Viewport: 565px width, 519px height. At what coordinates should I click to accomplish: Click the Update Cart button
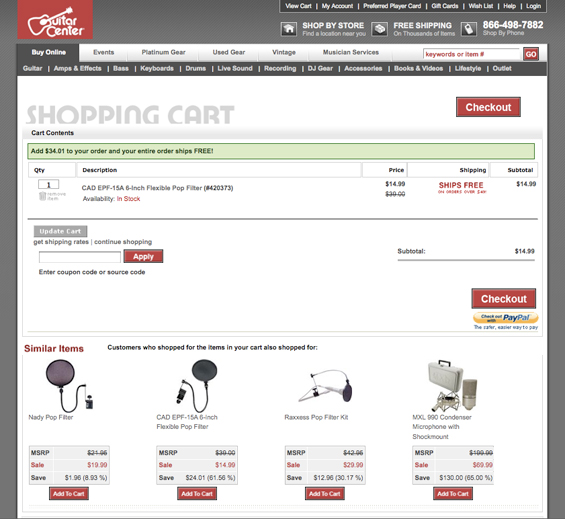[x=61, y=231]
